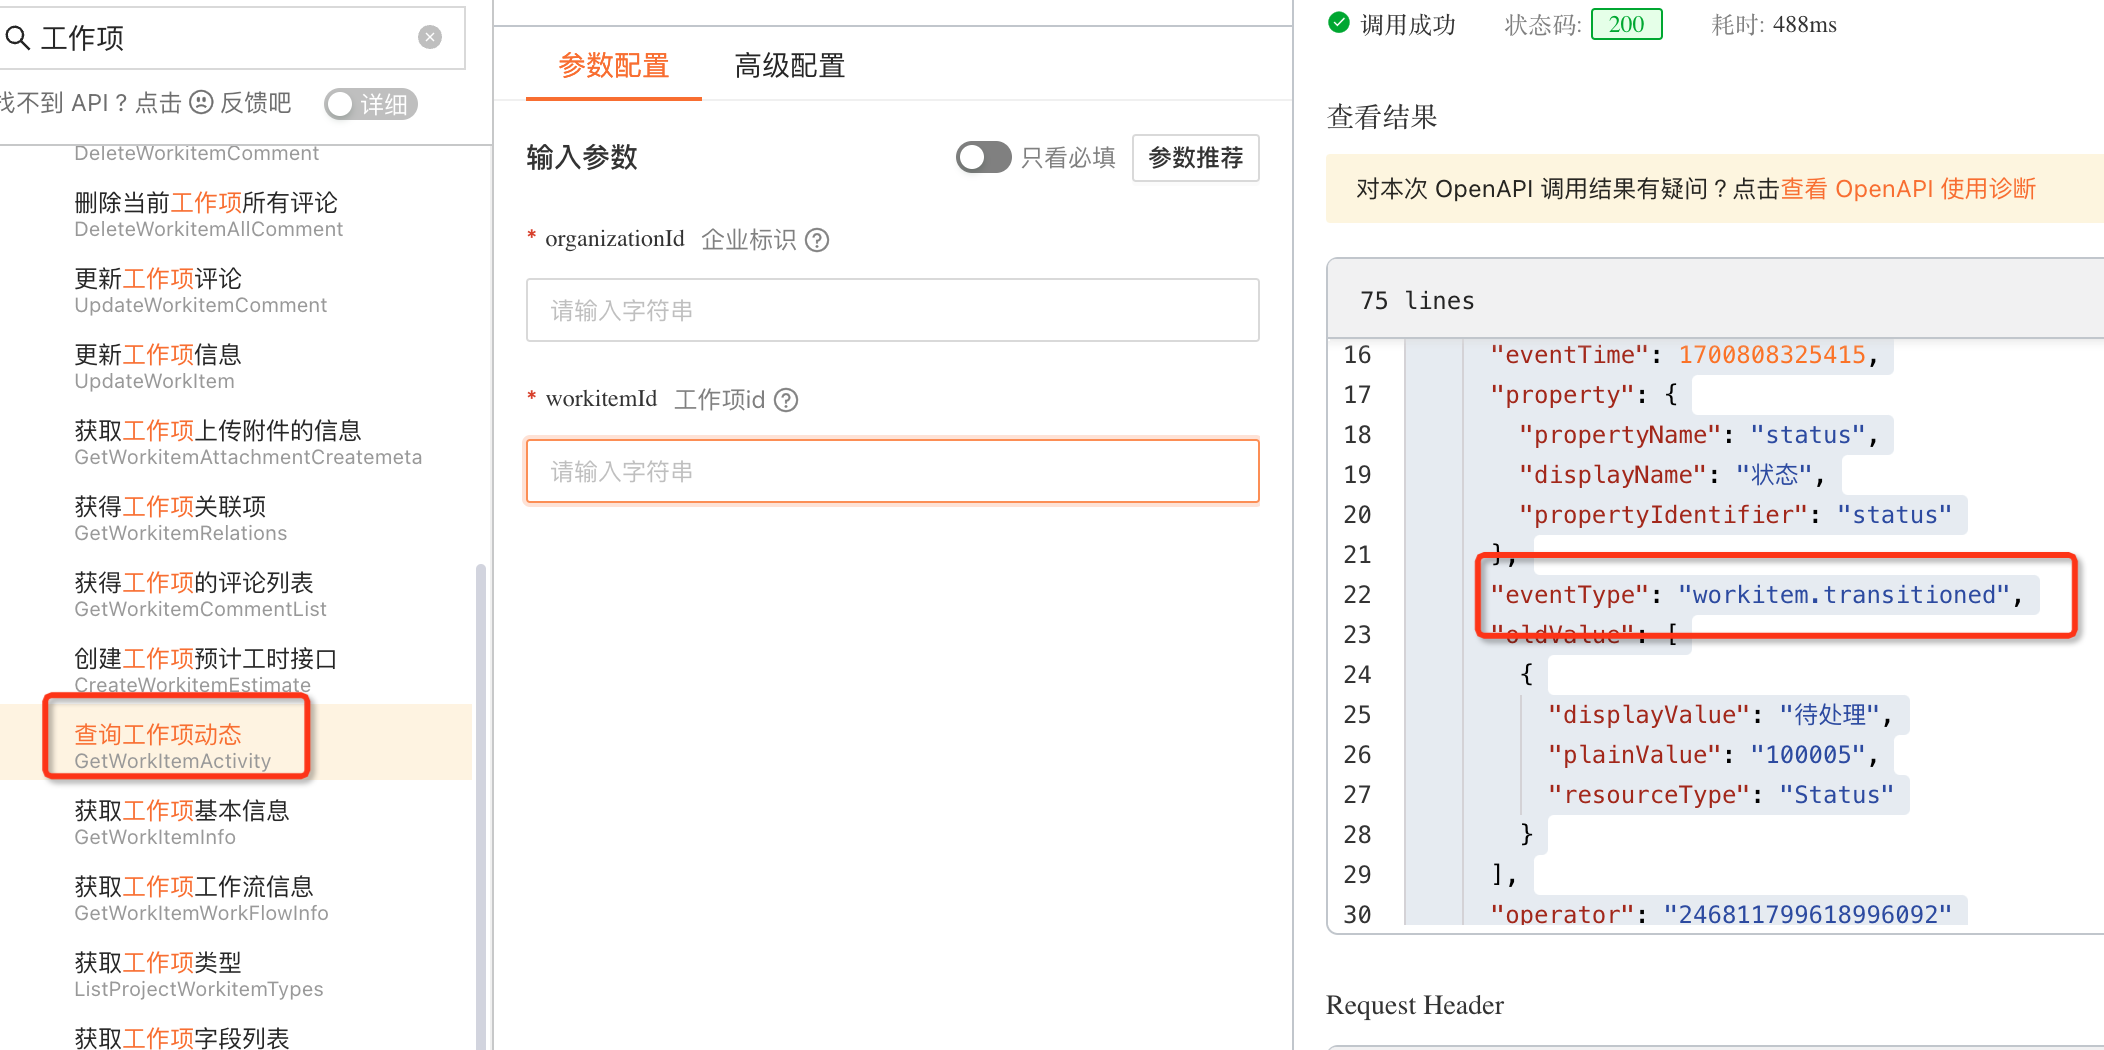Screen dimensions: 2104x1050
Task: Click the displayValue 待处理 line
Action: coord(1720,715)
